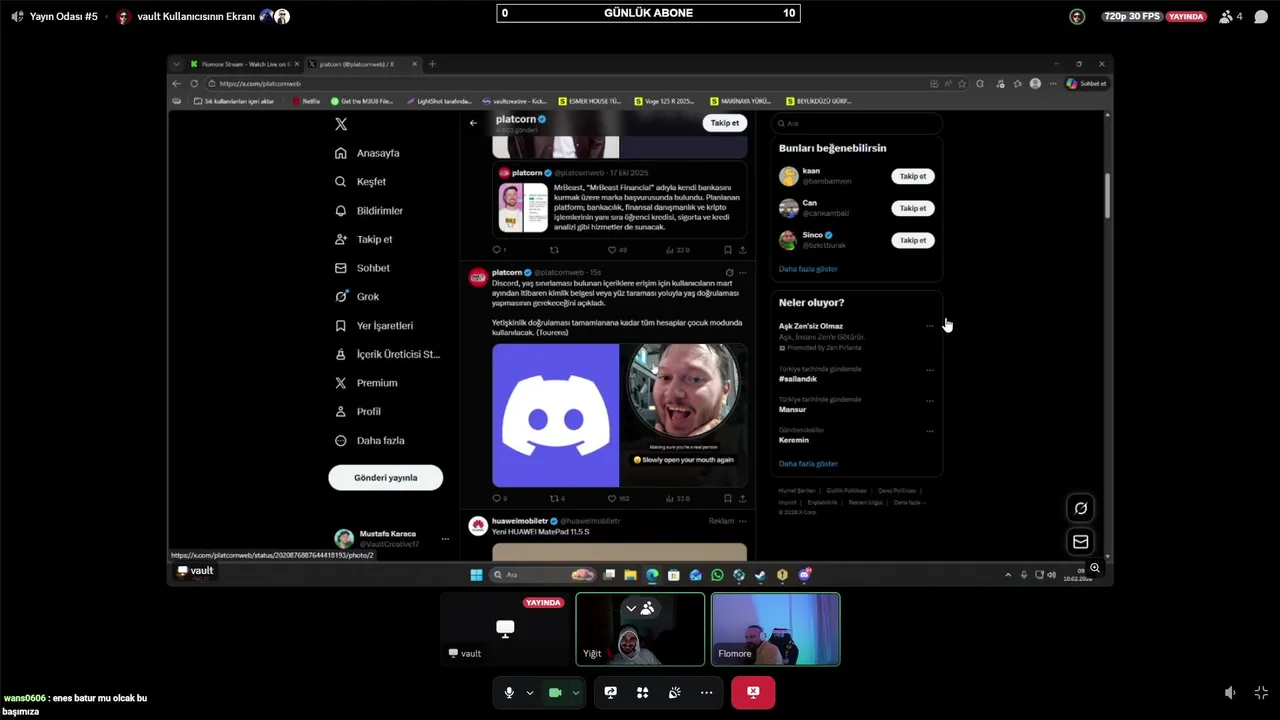Open three-dot menu for Mansur trend
Viewport: 1280px width, 720px height.
point(930,401)
